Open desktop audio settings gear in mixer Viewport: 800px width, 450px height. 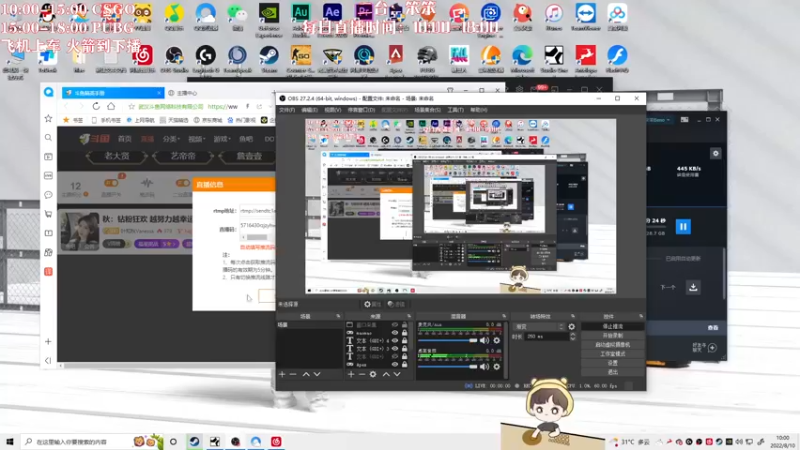[496, 366]
